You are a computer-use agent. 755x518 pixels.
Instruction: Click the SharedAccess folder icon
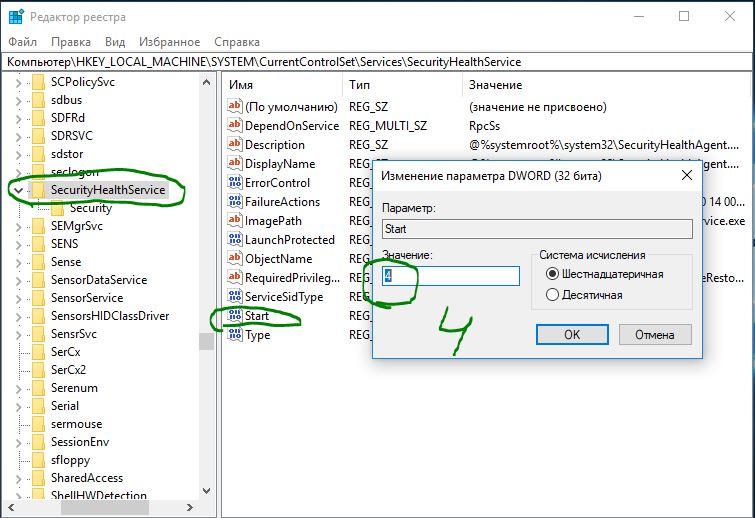(x=39, y=478)
